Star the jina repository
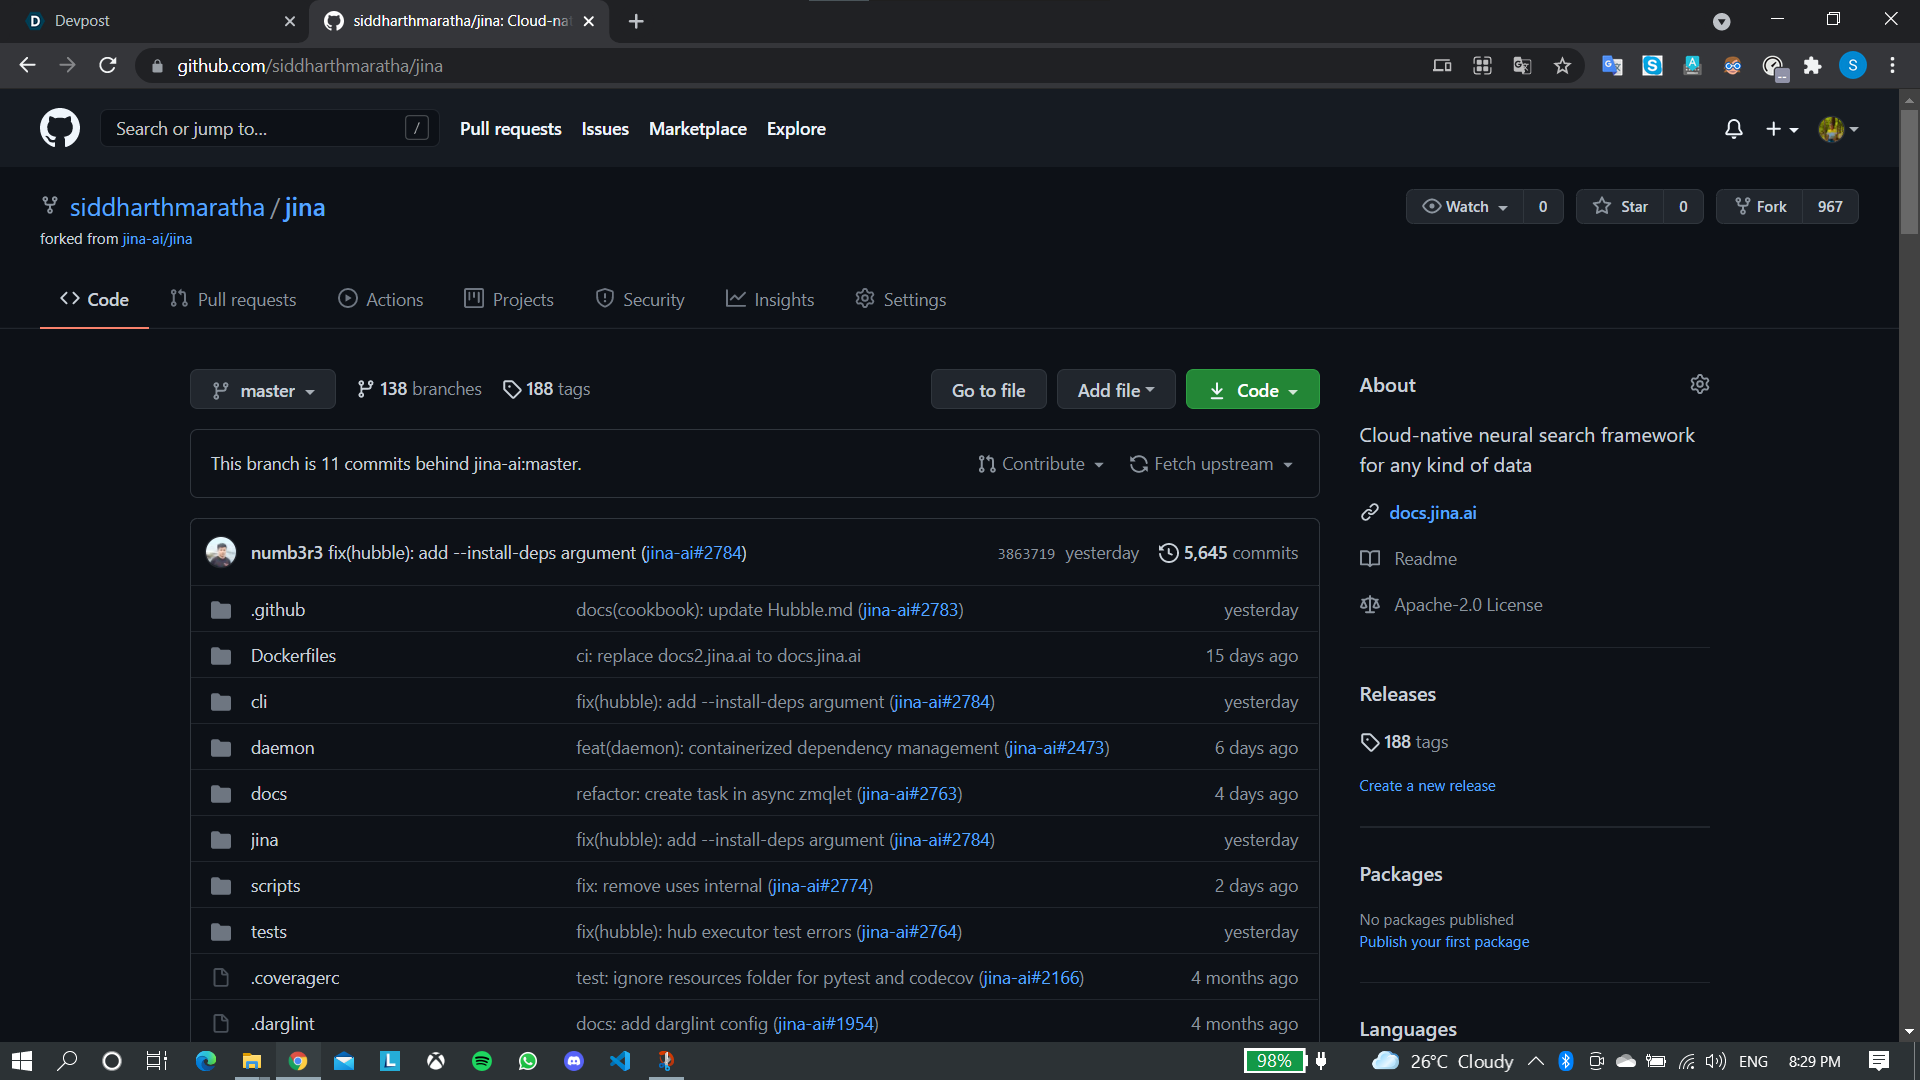Viewport: 1920px width, 1080px height. point(1621,207)
